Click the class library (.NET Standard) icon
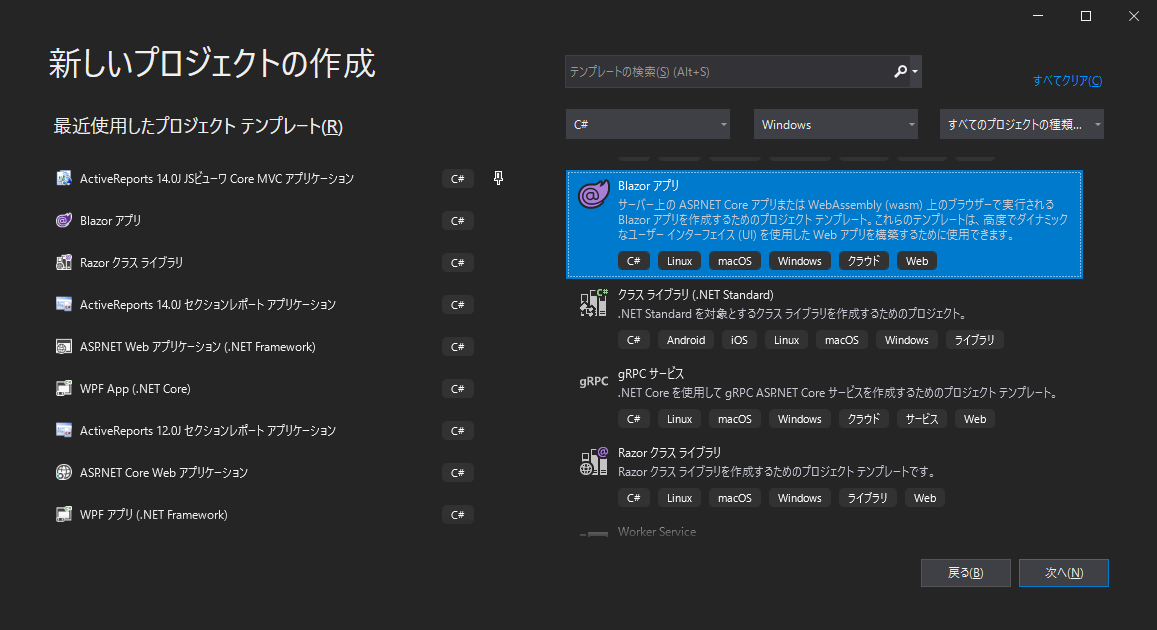The height and width of the screenshot is (630, 1157). click(x=594, y=302)
